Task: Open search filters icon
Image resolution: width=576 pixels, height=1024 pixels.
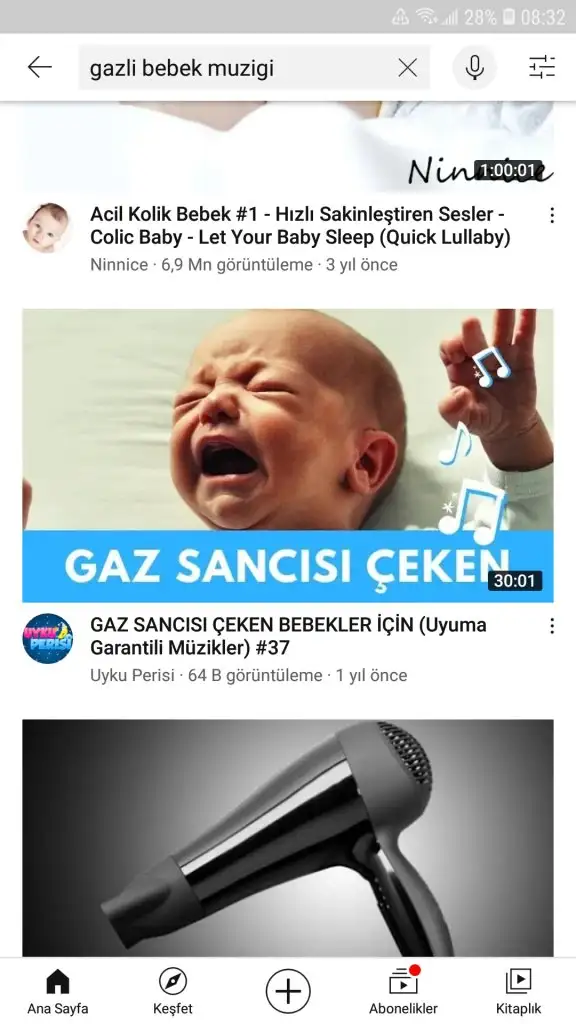Action: (541, 67)
